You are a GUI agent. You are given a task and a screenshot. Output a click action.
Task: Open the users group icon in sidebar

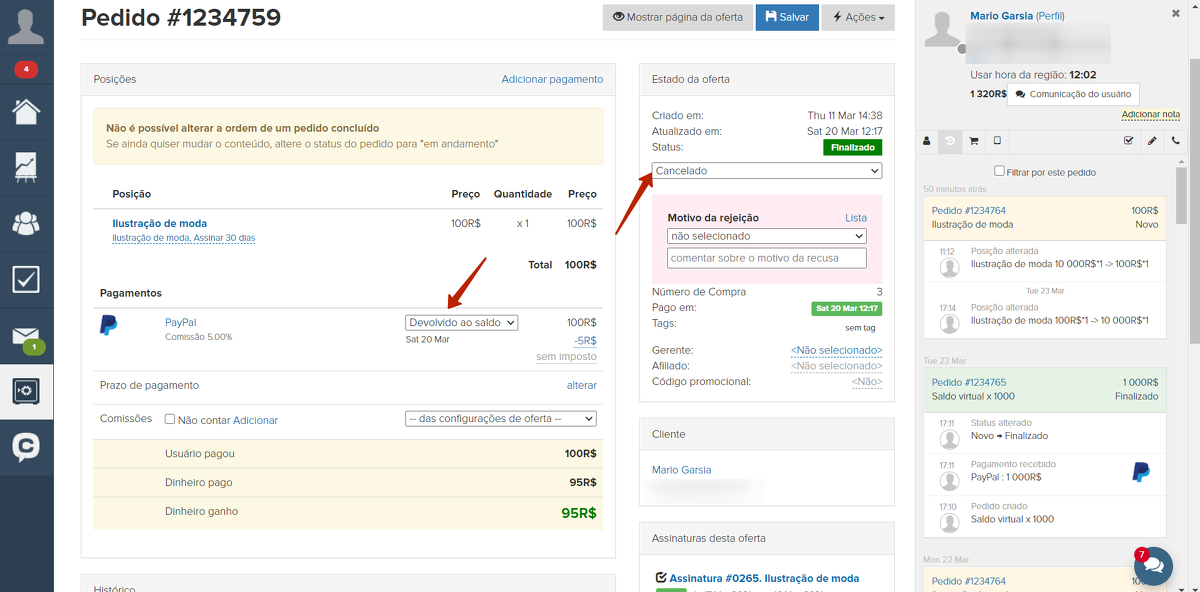pos(26,223)
